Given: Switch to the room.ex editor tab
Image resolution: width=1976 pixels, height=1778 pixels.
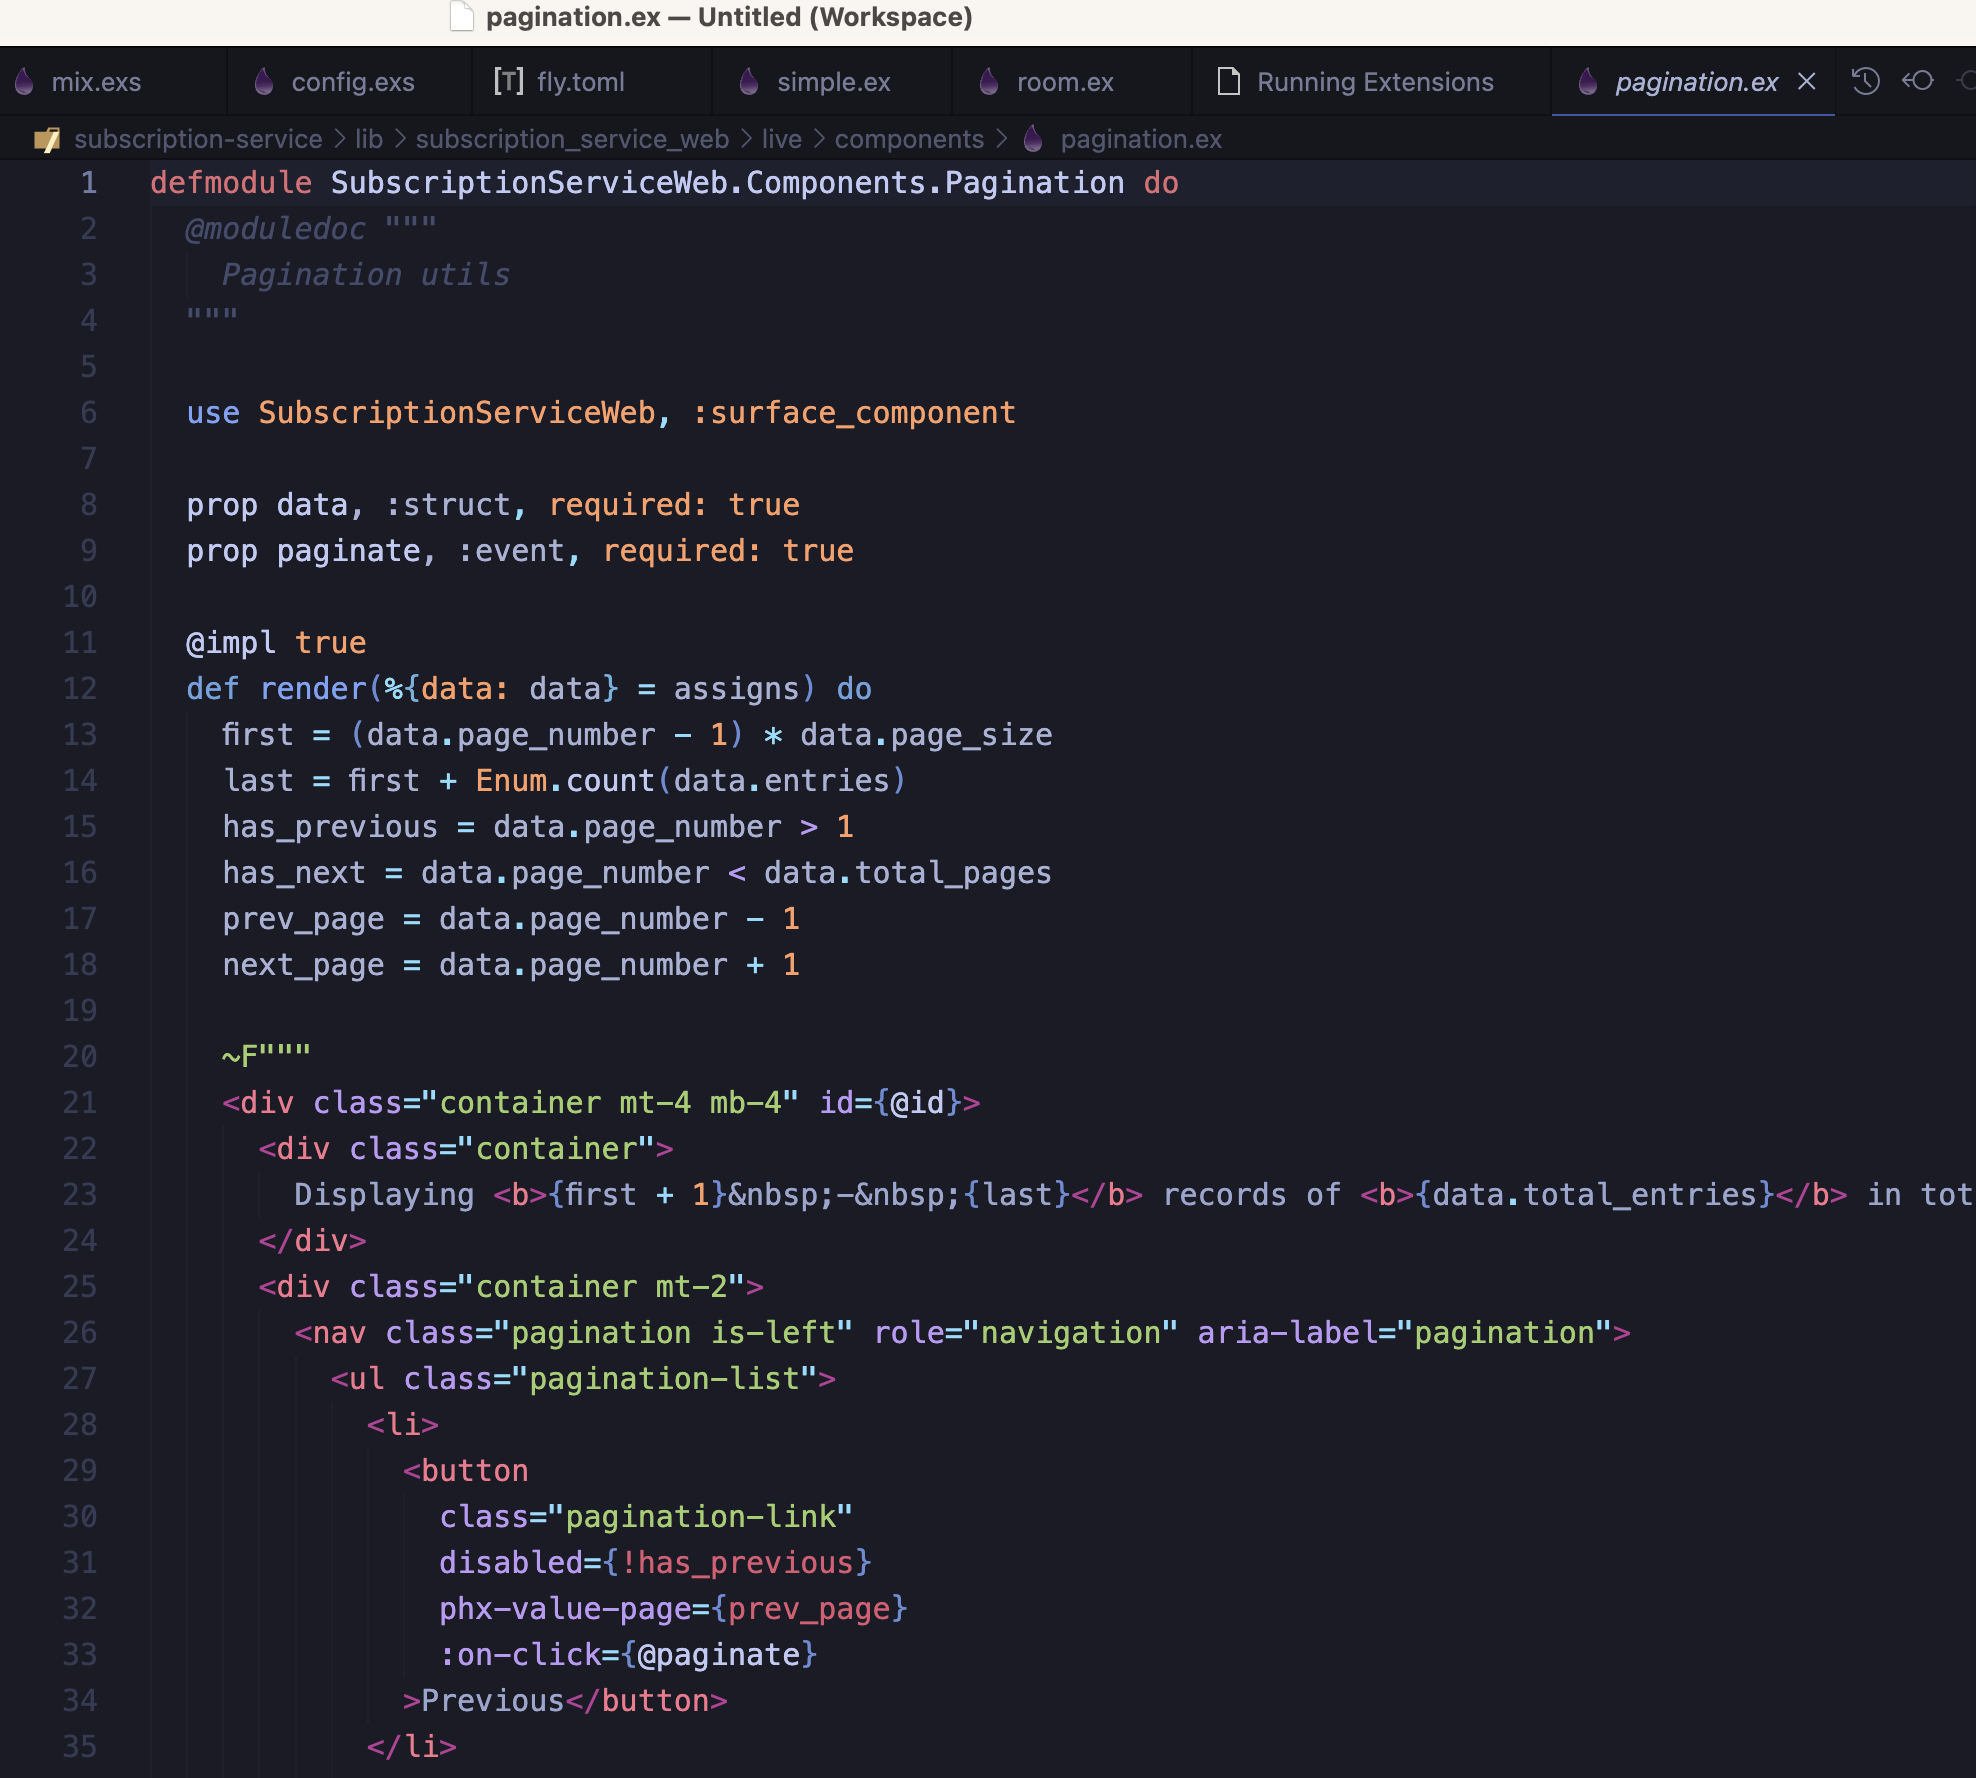Looking at the screenshot, I should pyautogui.click(x=1063, y=81).
